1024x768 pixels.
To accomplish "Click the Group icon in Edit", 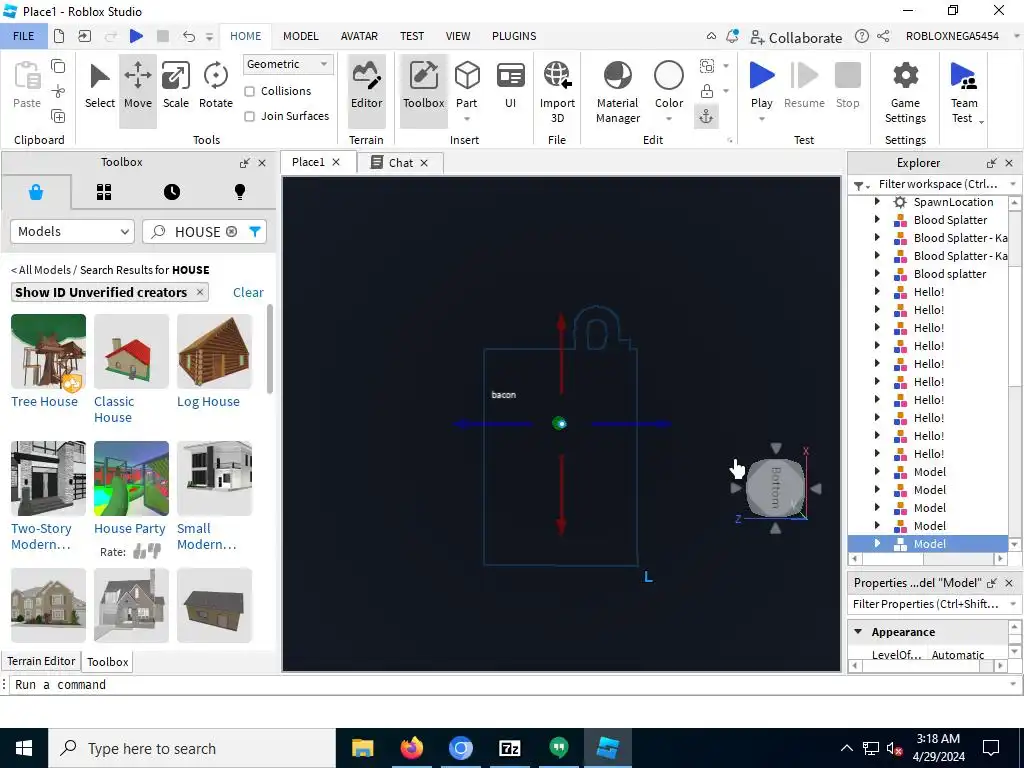I will click(x=707, y=65).
